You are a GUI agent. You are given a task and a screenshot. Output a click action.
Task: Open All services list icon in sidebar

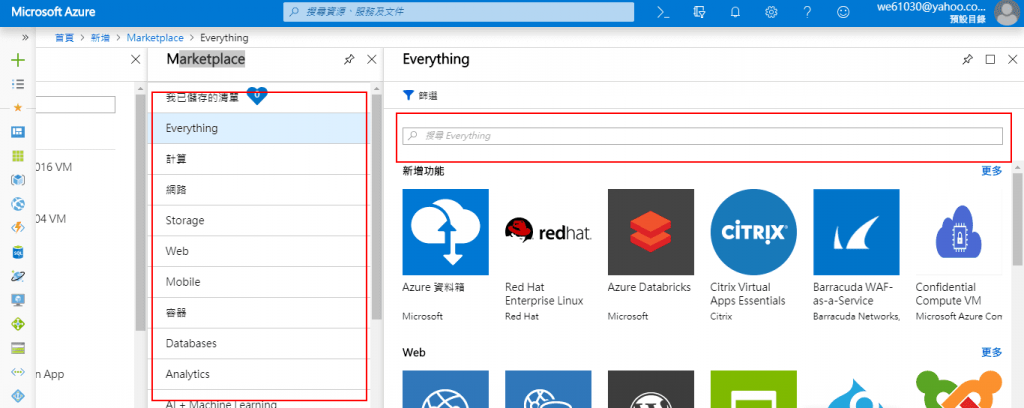[18, 84]
